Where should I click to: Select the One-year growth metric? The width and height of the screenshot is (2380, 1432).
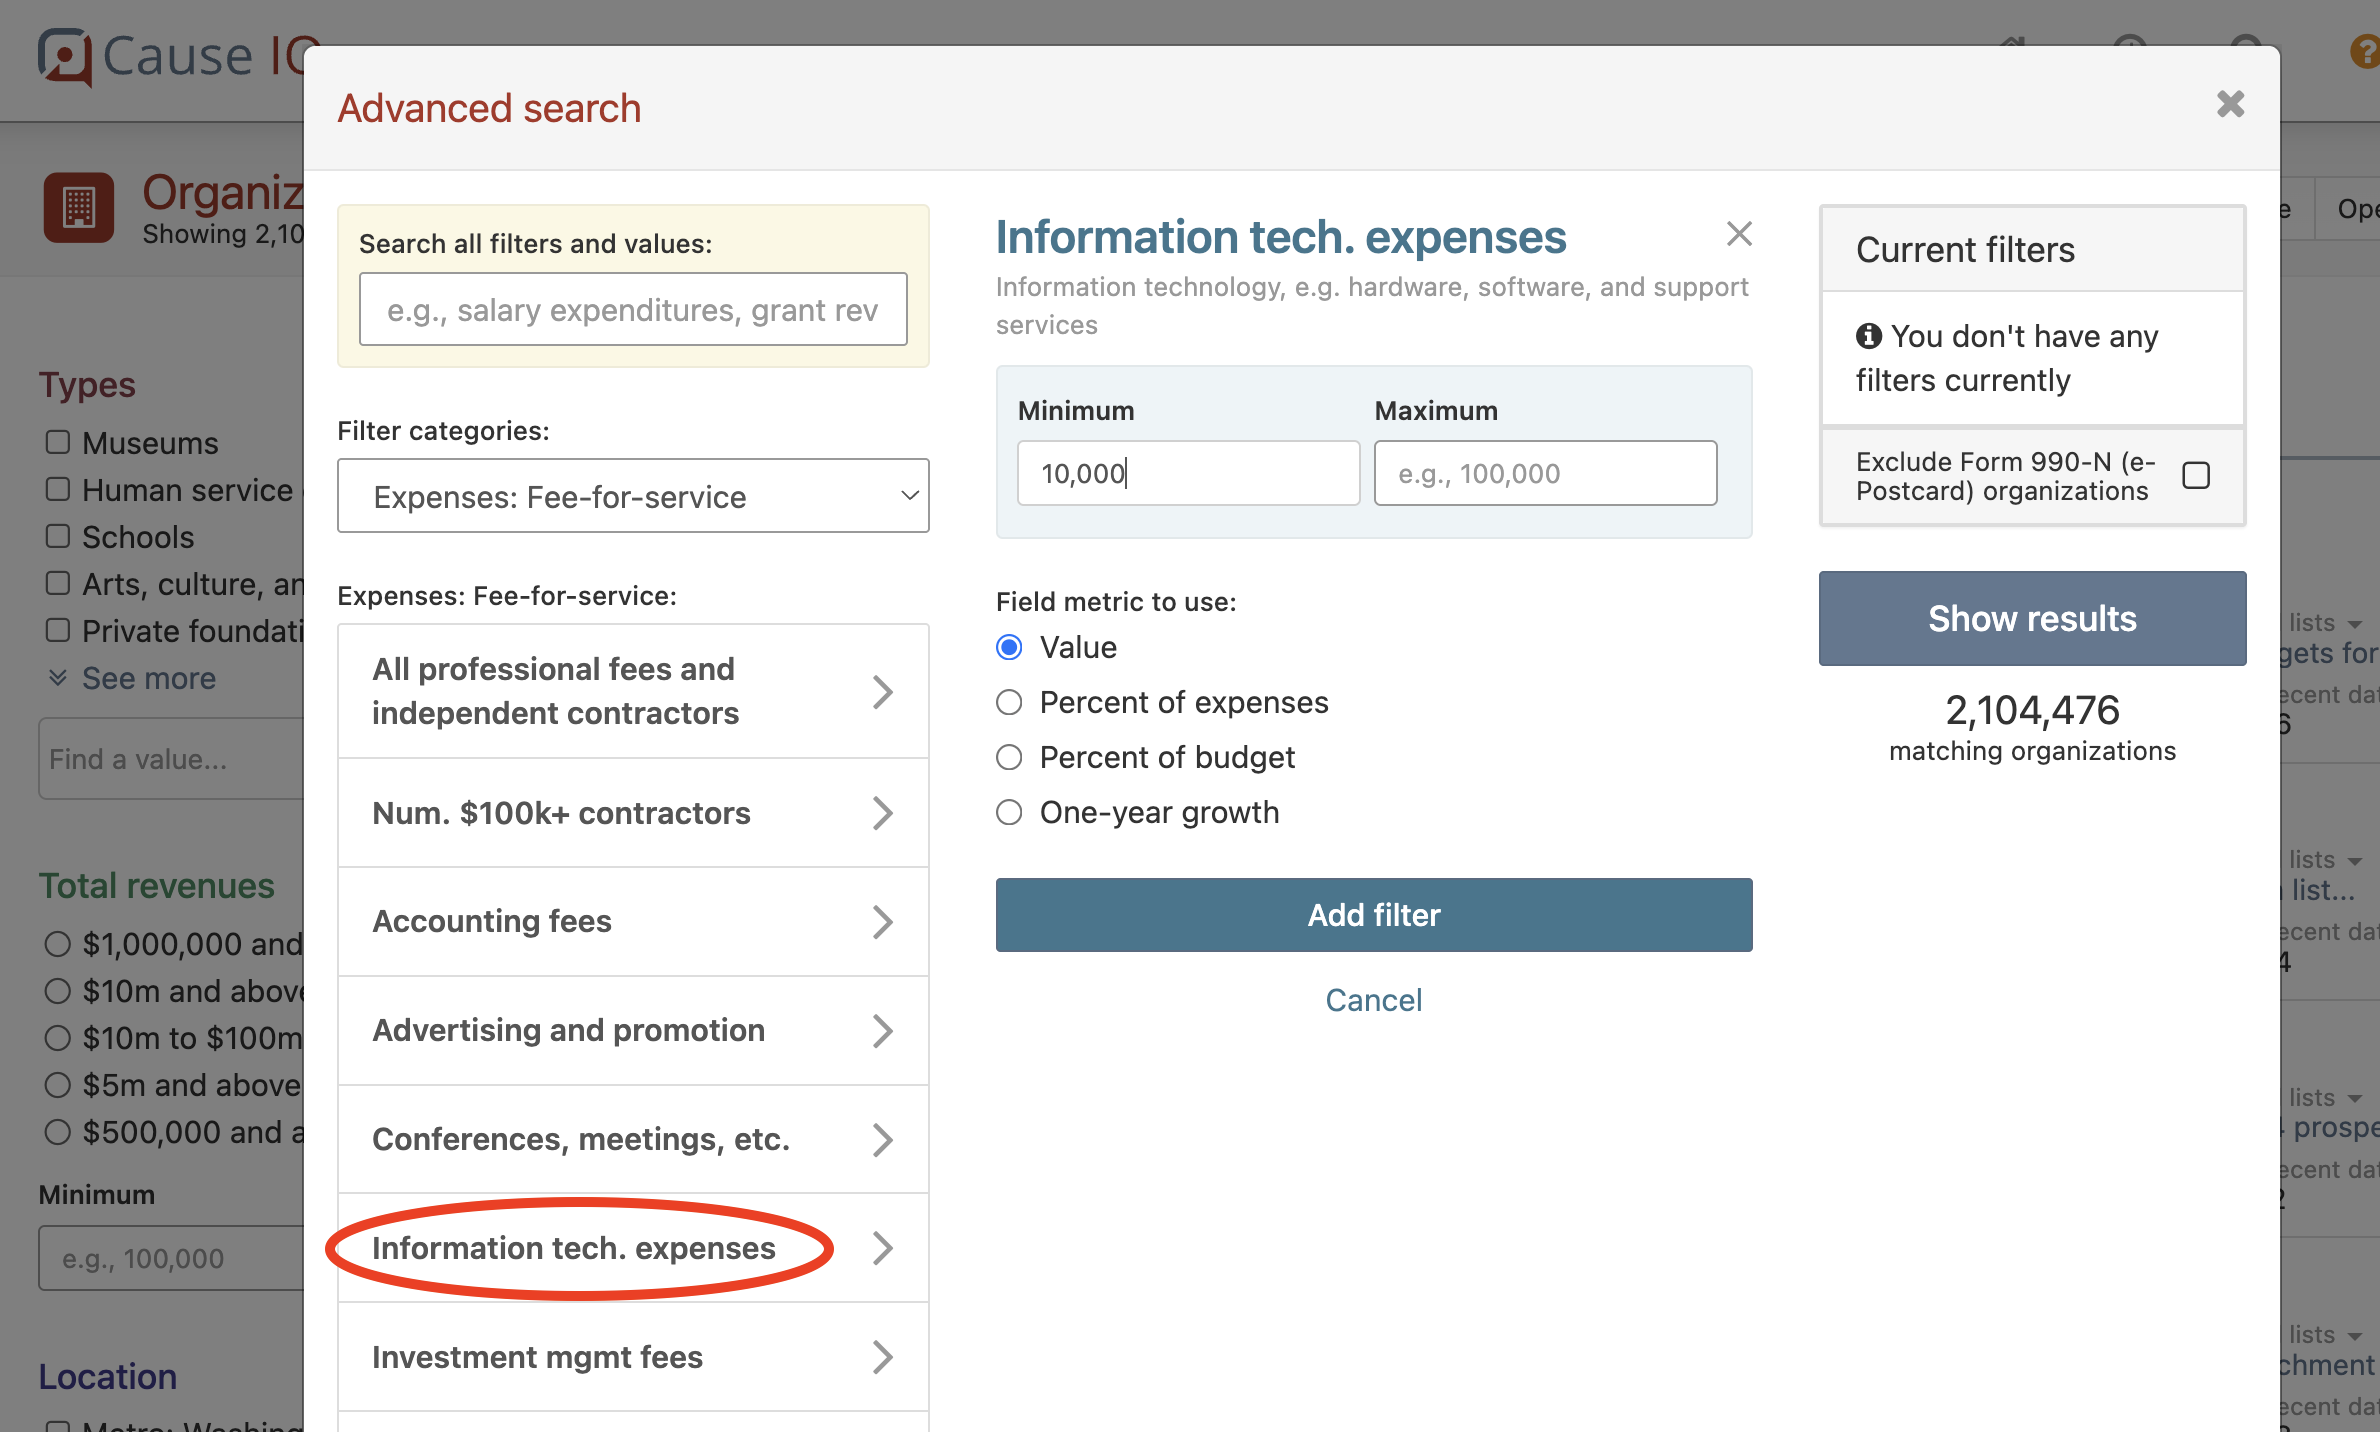coord(1009,812)
